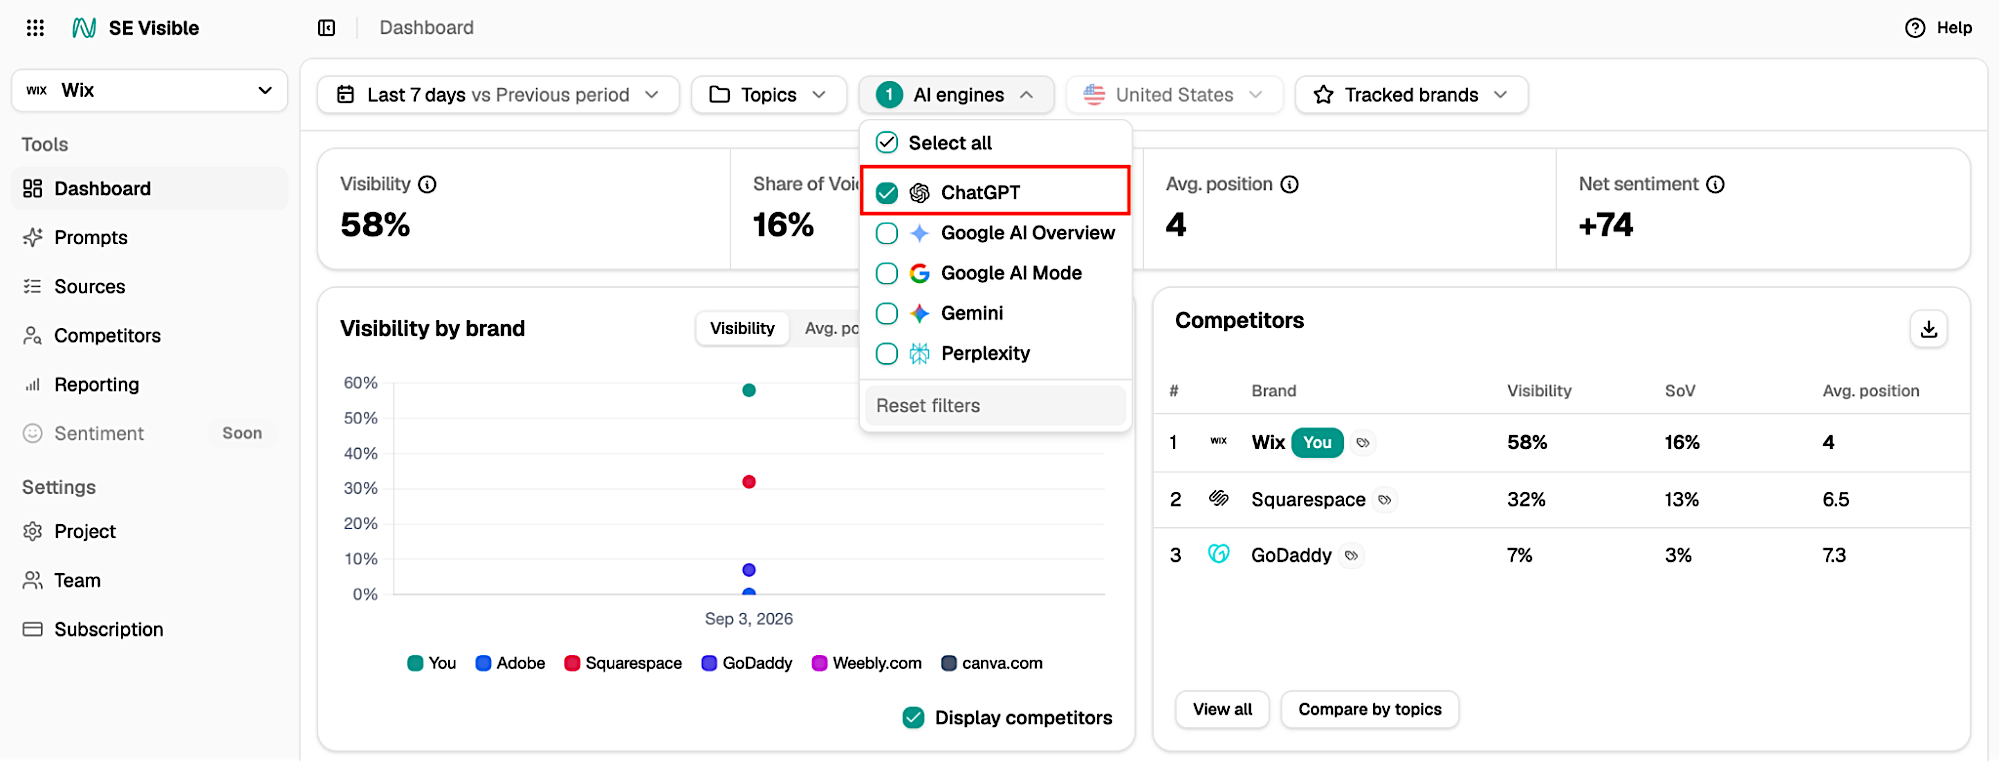This screenshot has height=763, width=1999.
Task: Check the Perplexity engine checkbox
Action: pyautogui.click(x=887, y=353)
